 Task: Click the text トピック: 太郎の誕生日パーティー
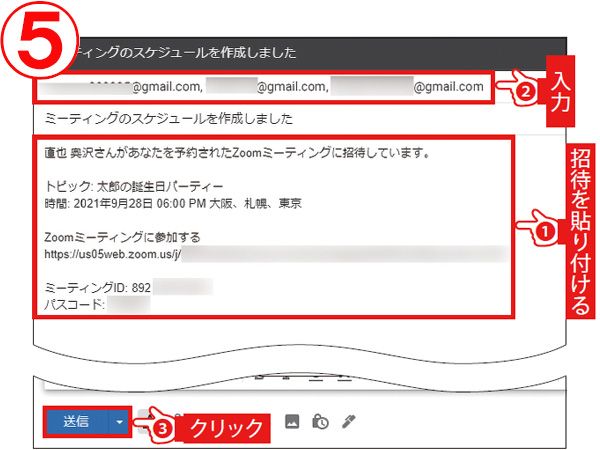click(x=134, y=186)
